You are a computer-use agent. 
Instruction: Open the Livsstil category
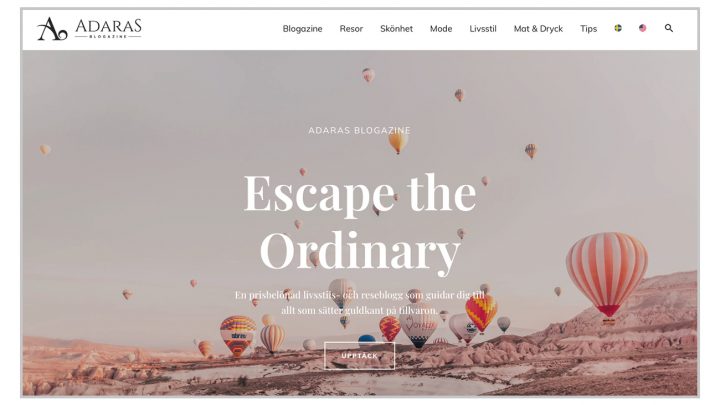(x=483, y=28)
